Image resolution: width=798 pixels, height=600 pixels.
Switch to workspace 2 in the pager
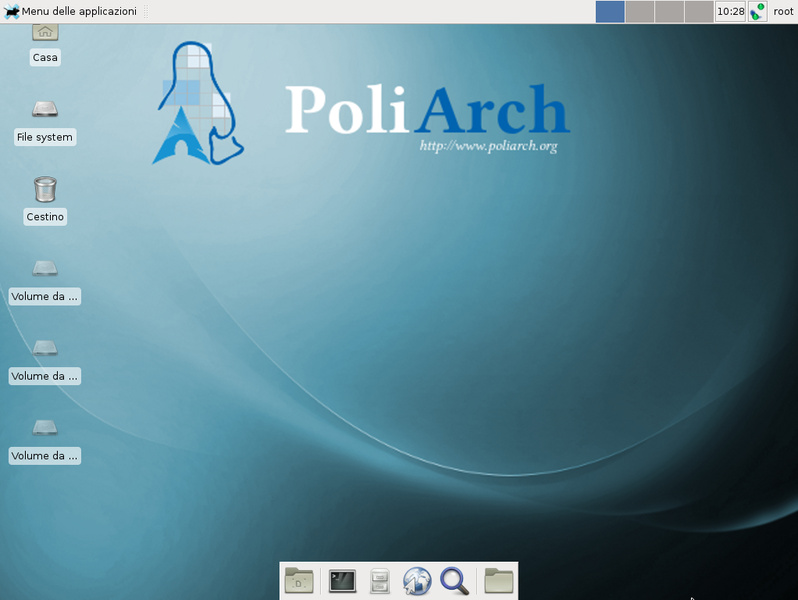tap(640, 11)
